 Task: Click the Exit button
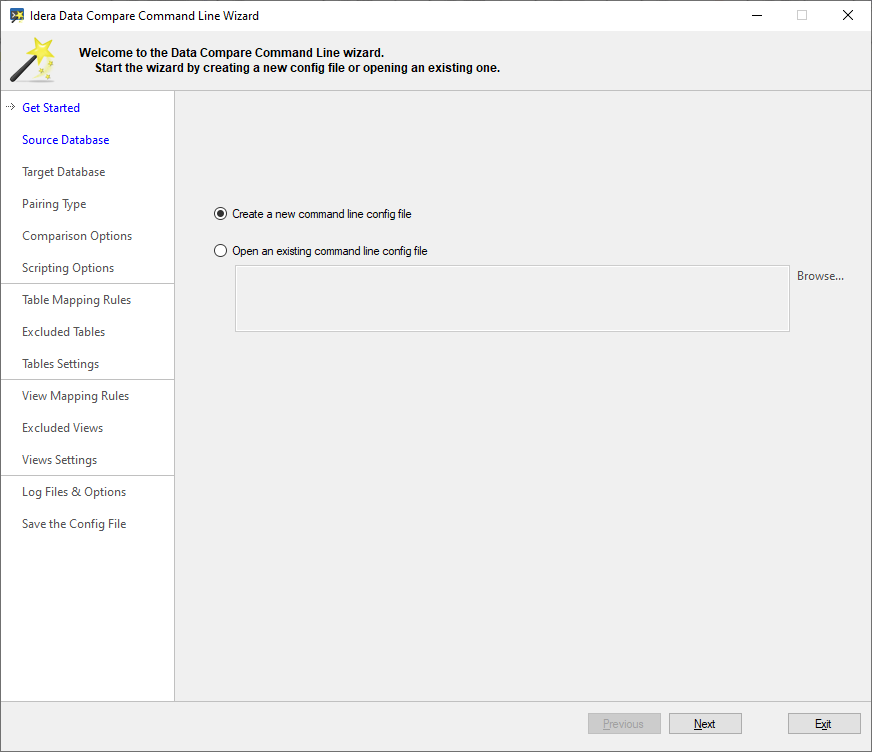click(823, 724)
